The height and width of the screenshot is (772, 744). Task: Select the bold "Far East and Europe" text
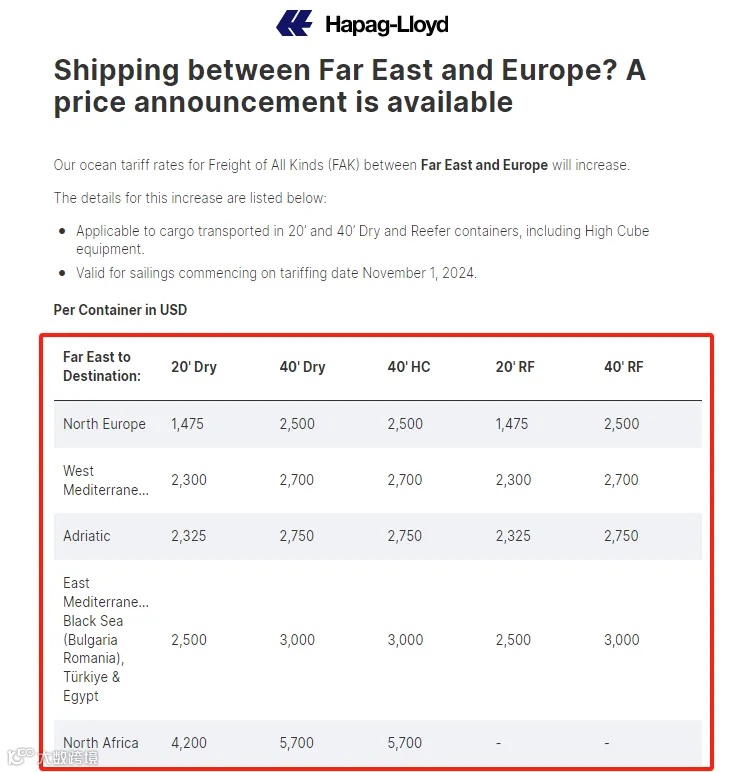pyautogui.click(x=484, y=165)
